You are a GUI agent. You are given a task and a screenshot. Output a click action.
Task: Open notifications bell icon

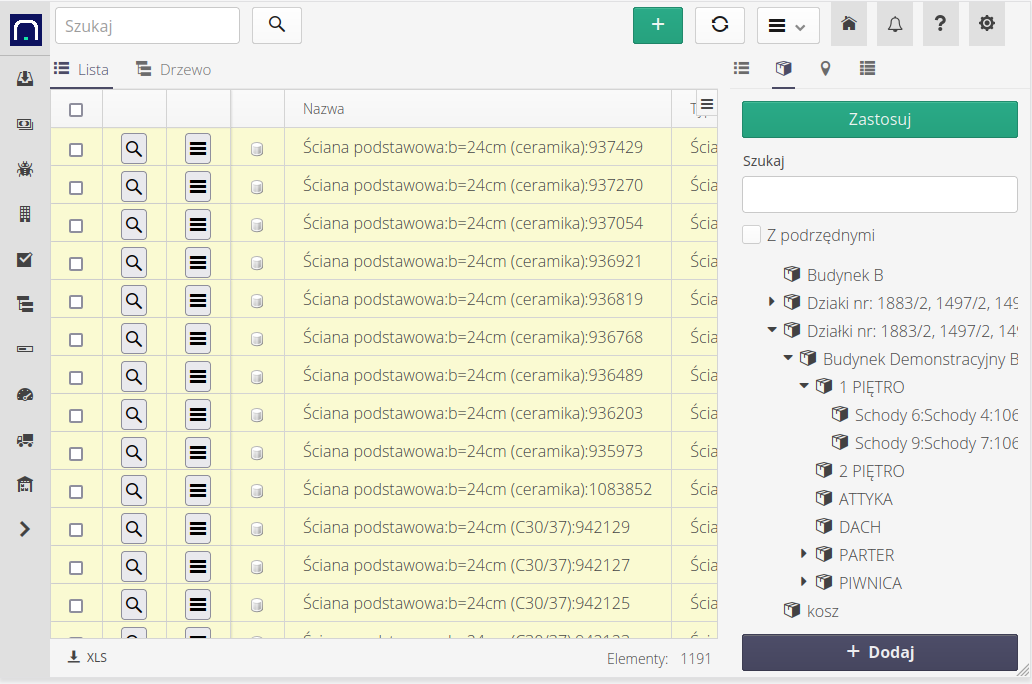(x=894, y=25)
